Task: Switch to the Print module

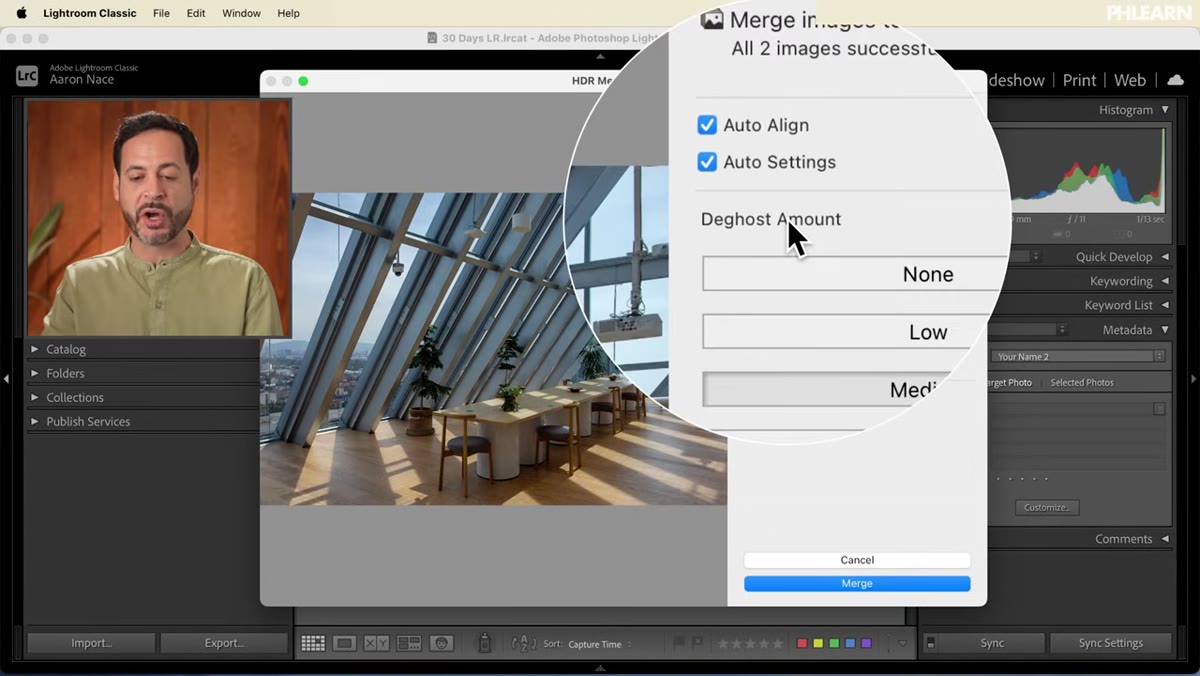Action: point(1079,80)
